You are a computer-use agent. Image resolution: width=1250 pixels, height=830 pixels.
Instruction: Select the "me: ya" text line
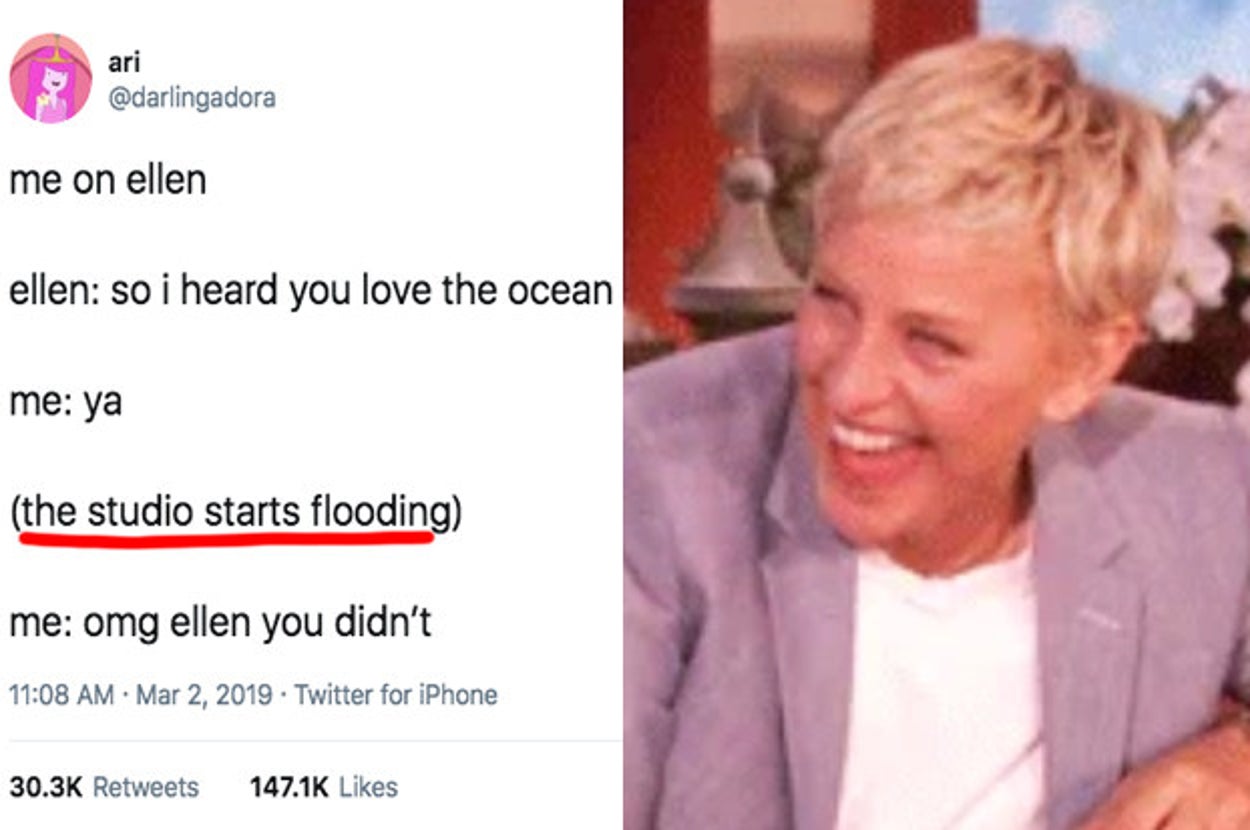tap(65, 403)
